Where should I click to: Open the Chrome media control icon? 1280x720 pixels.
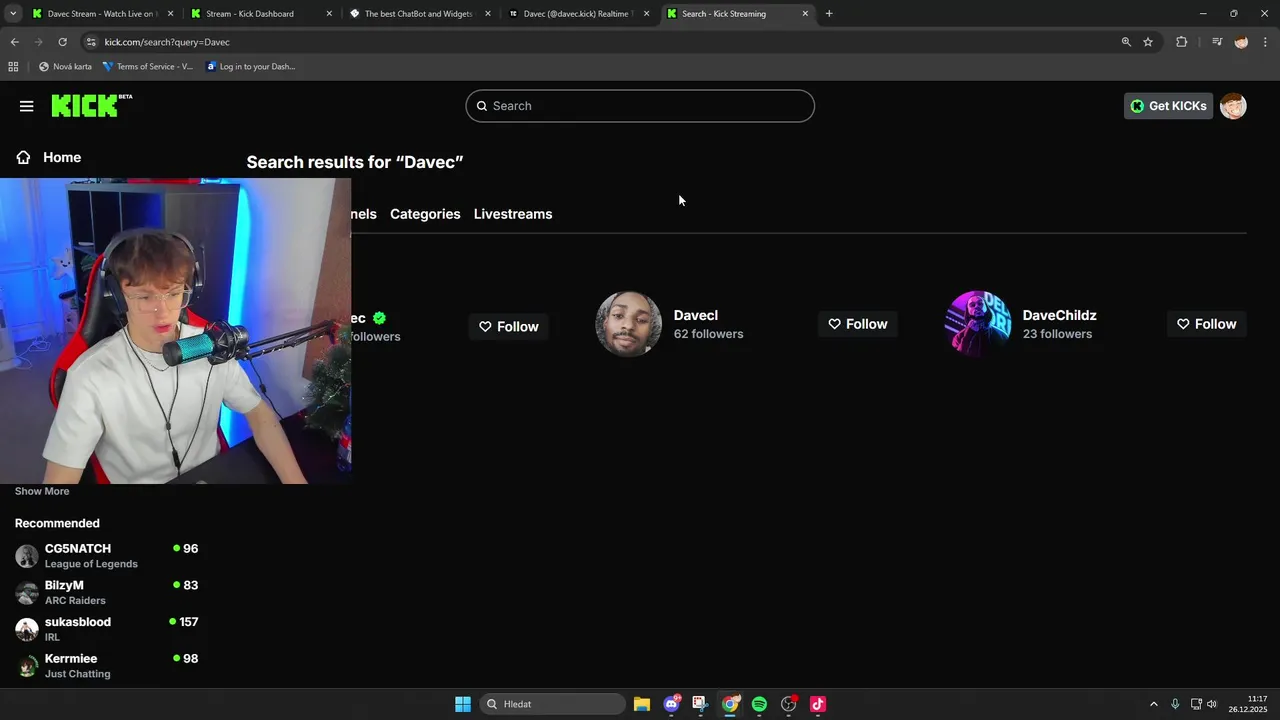1217,42
